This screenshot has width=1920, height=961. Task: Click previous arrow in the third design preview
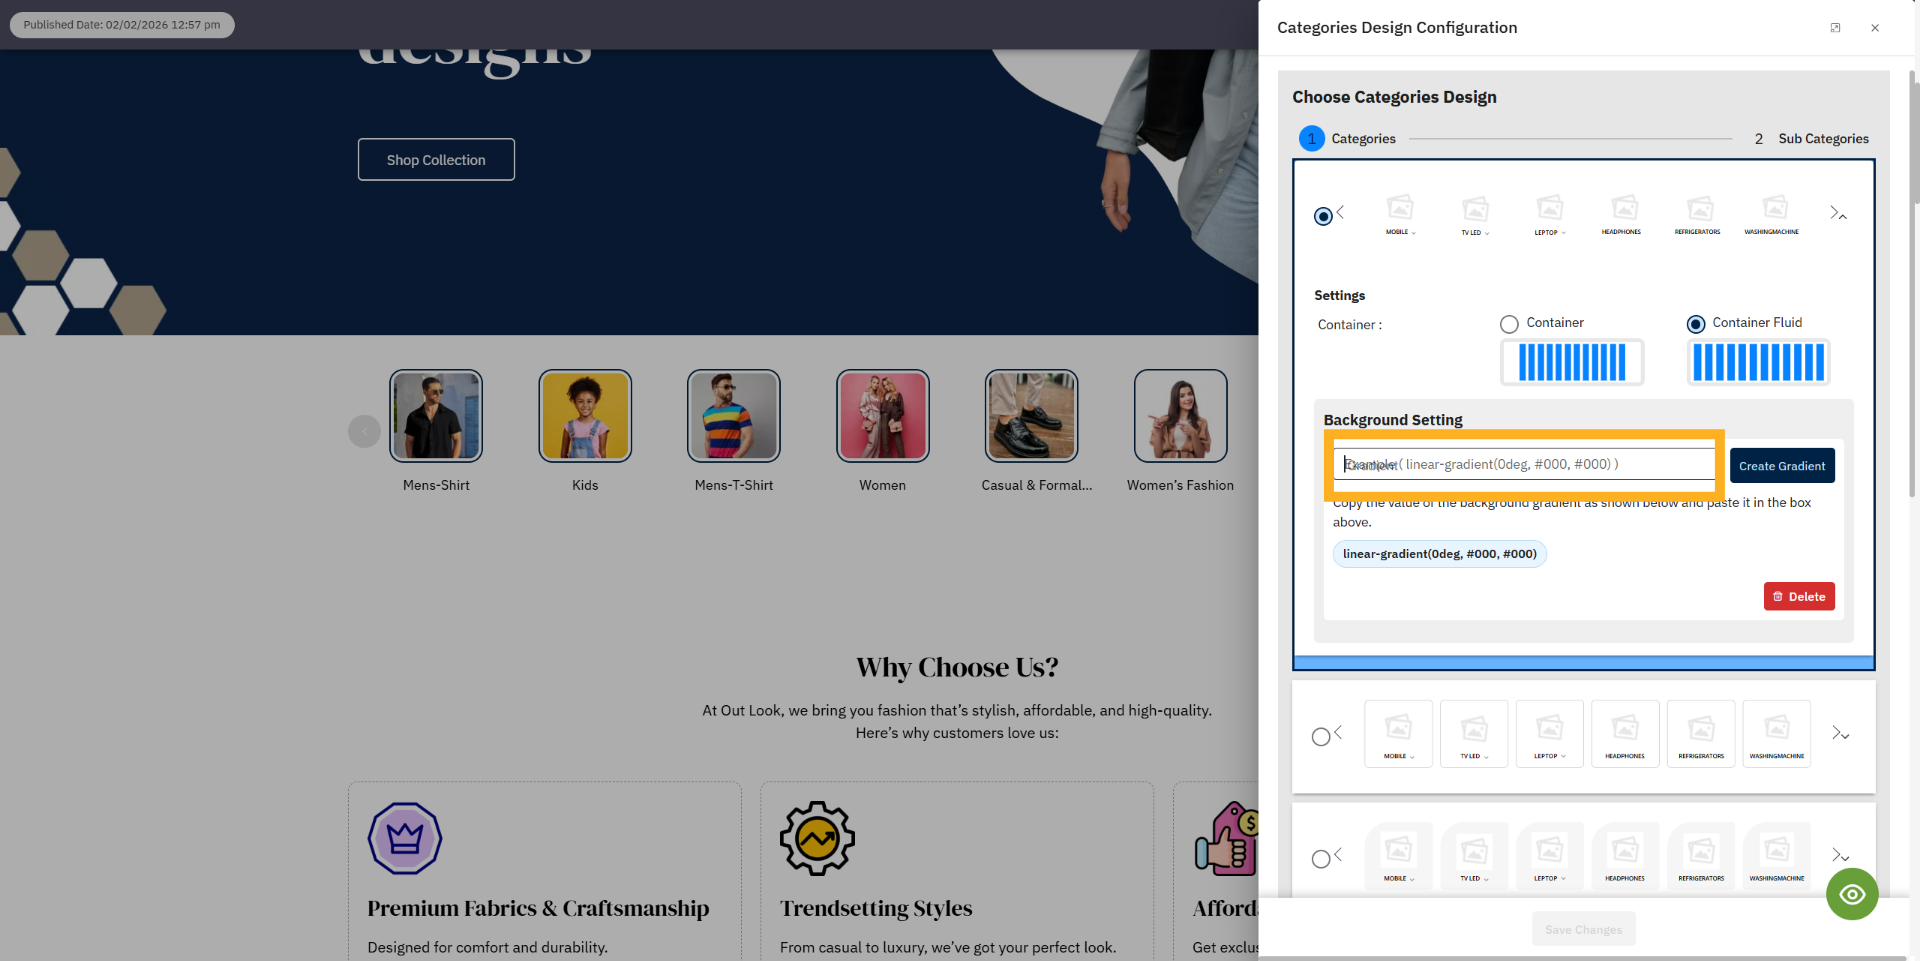click(x=1338, y=855)
